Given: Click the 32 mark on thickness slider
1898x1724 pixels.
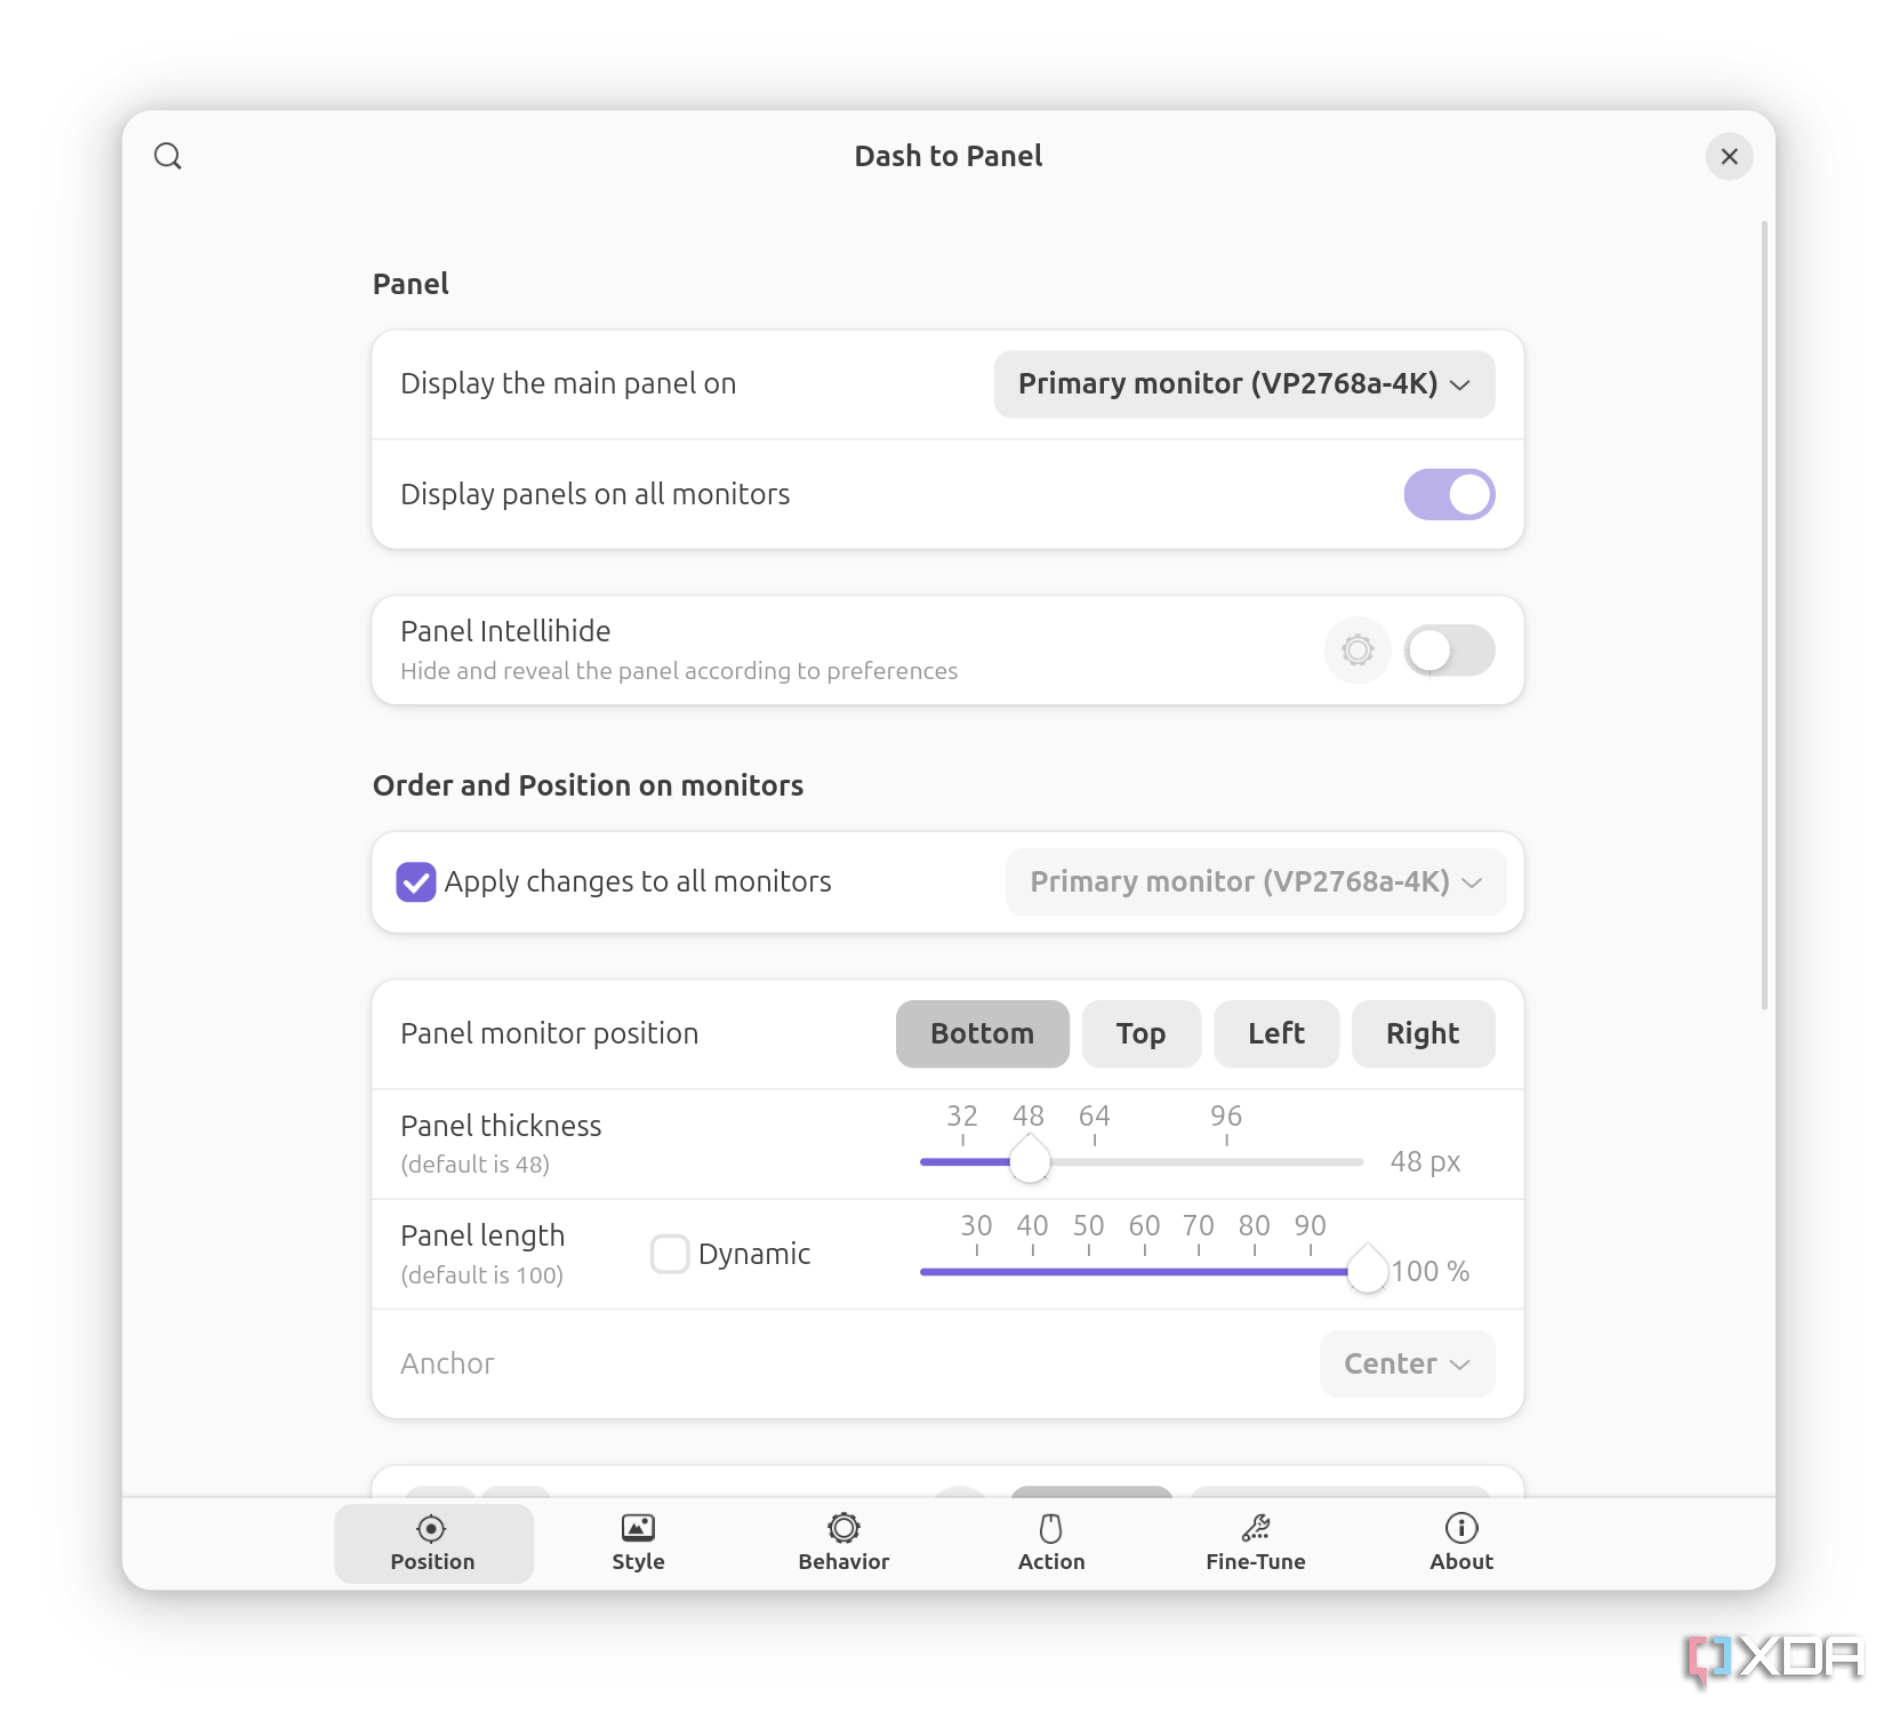Looking at the screenshot, I should 961,1116.
